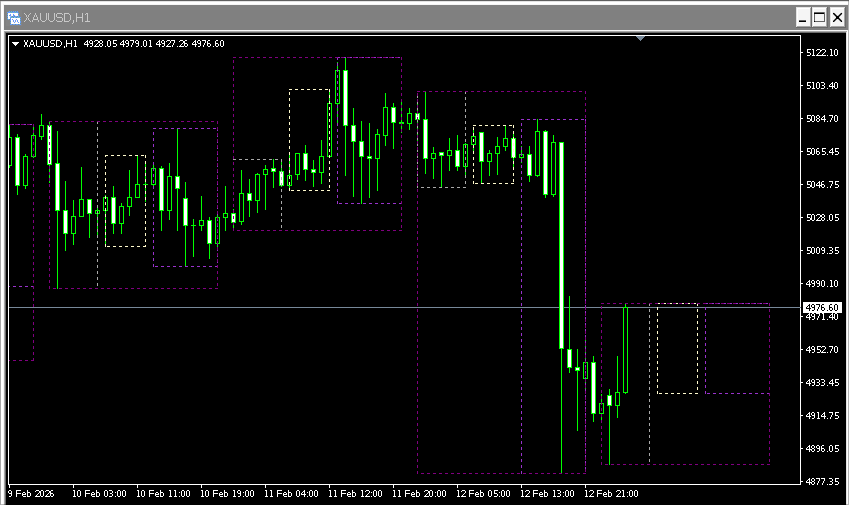Screen dimensions: 849x505
Task: Close the XAUUSD,H1 chart window
Action: click(x=837, y=18)
